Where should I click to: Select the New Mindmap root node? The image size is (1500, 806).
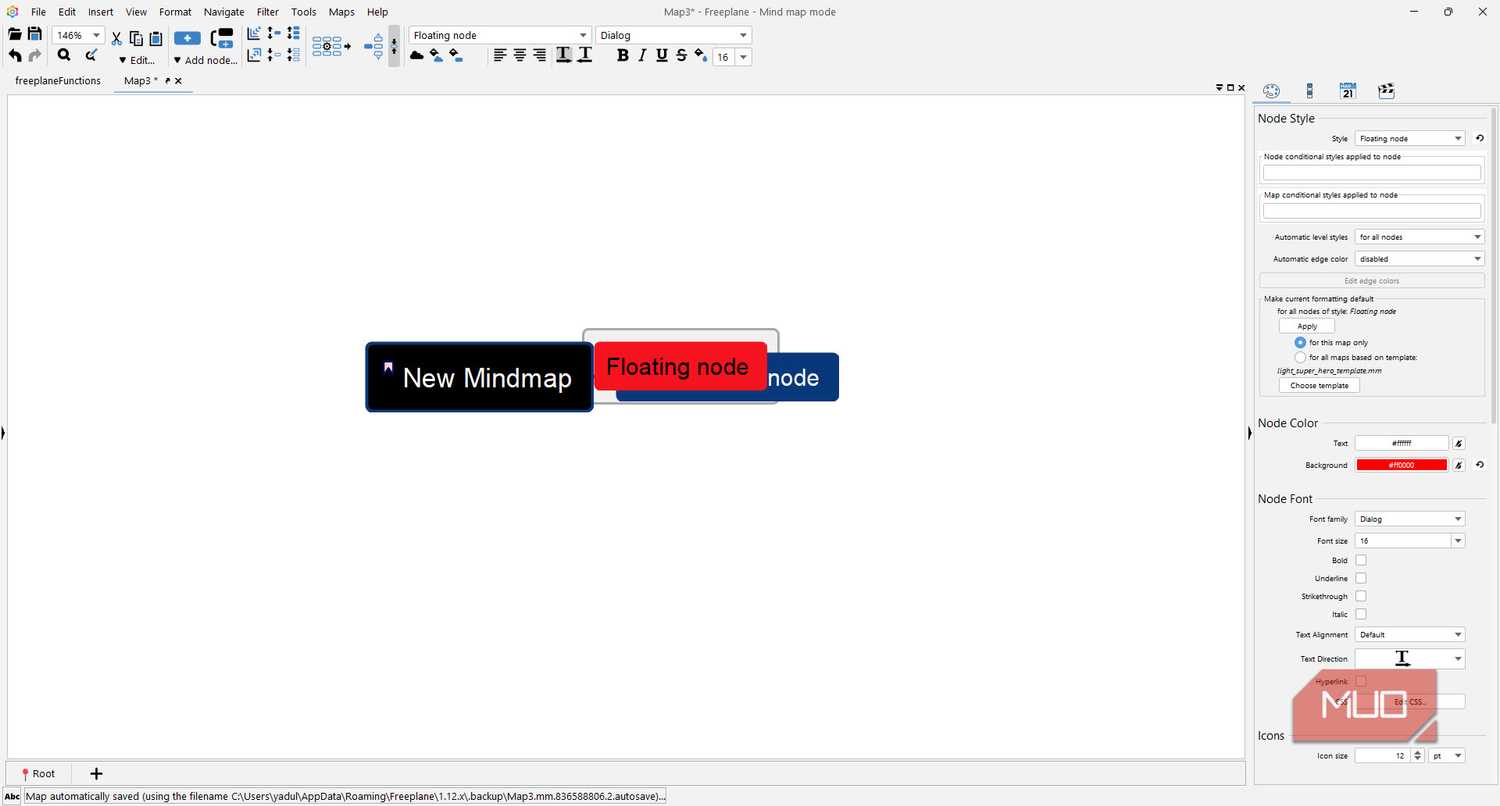coord(479,377)
